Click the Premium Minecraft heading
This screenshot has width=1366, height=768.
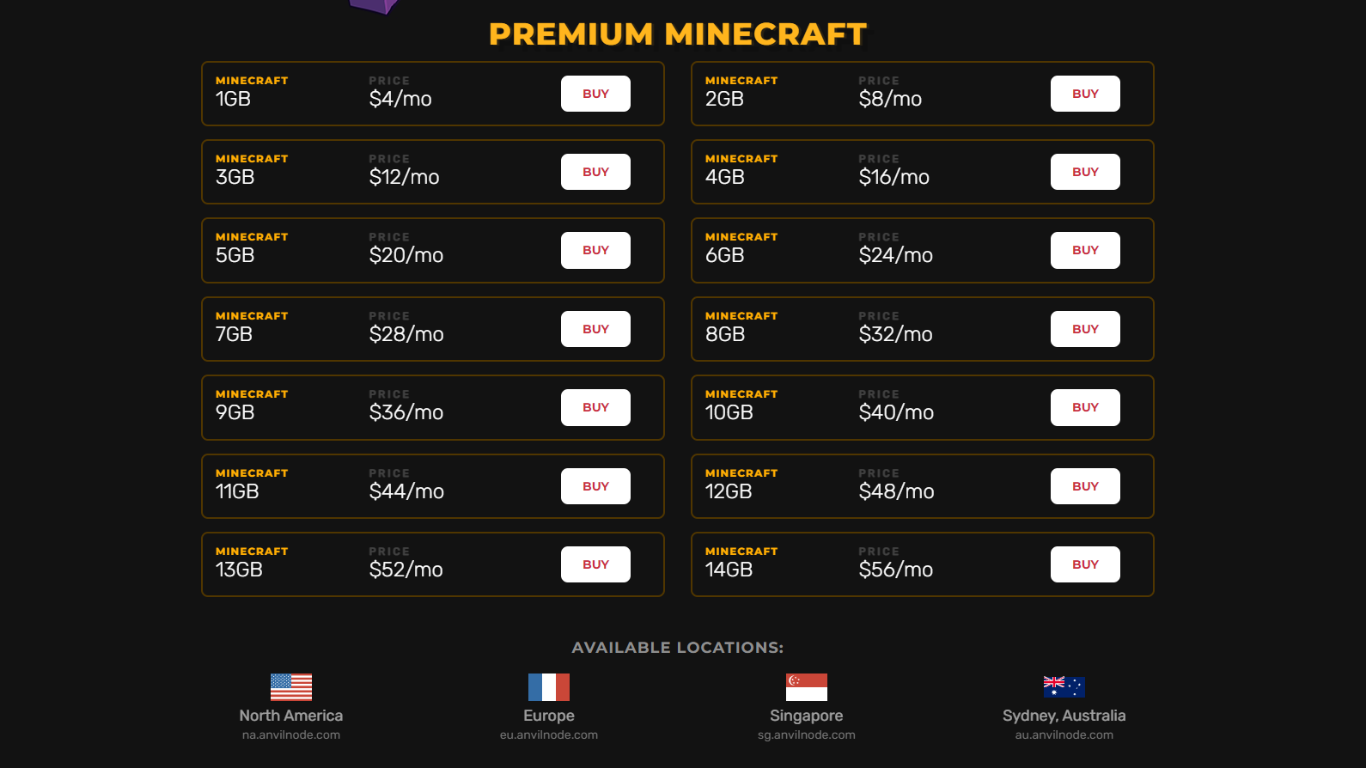[x=678, y=34]
